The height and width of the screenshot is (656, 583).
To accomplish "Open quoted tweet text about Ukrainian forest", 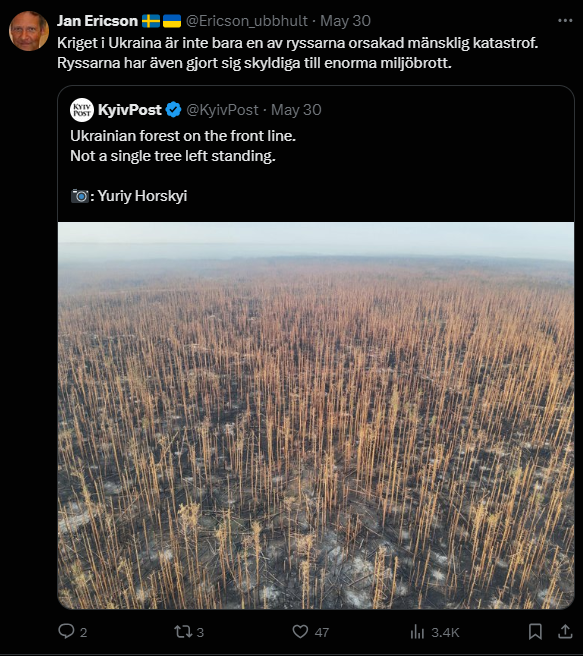I will tap(183, 146).
